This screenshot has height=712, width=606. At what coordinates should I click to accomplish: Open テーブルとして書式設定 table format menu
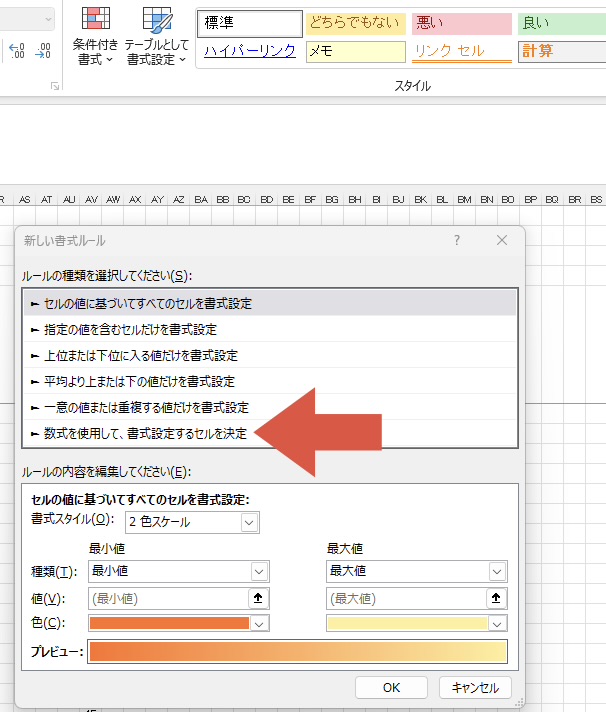pos(157,36)
